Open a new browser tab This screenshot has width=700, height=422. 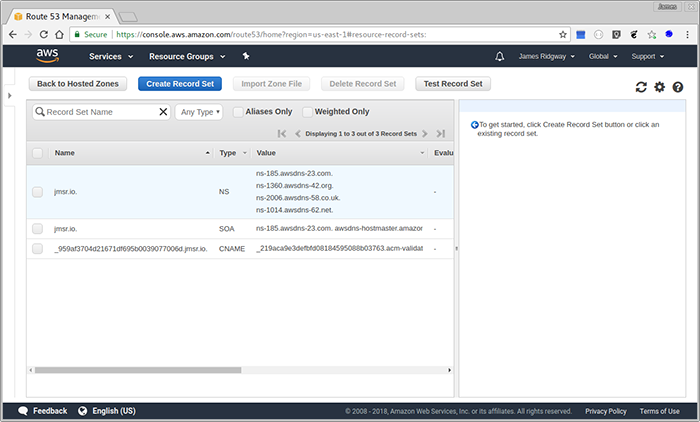(x=129, y=17)
